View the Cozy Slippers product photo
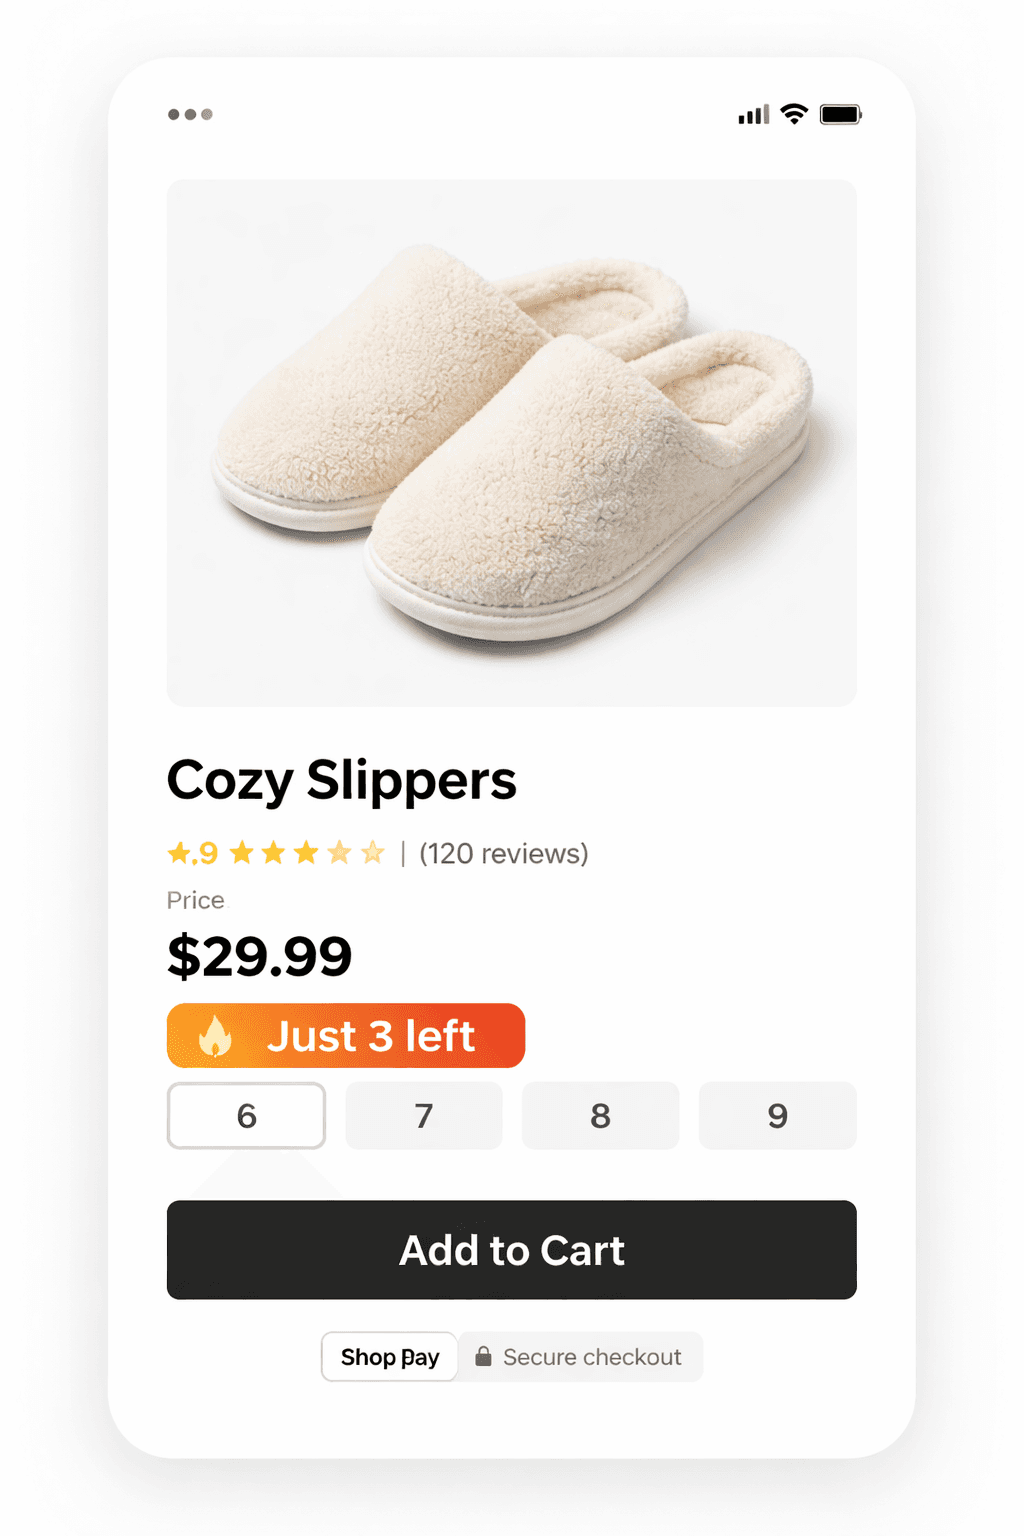The height and width of the screenshot is (1536, 1024). [x=511, y=440]
